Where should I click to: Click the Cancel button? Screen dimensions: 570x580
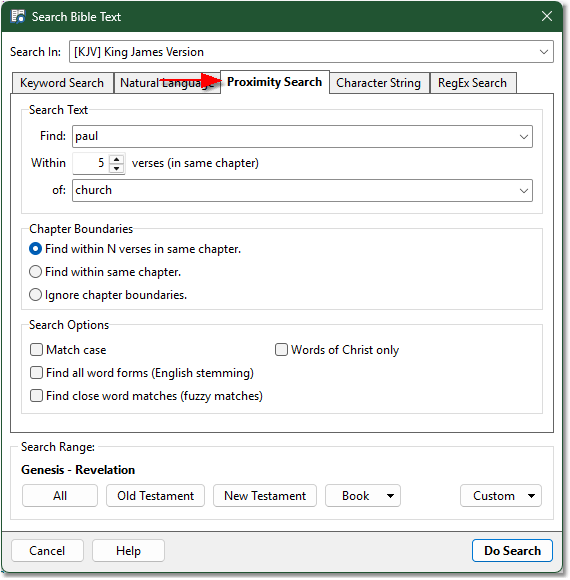(47, 551)
